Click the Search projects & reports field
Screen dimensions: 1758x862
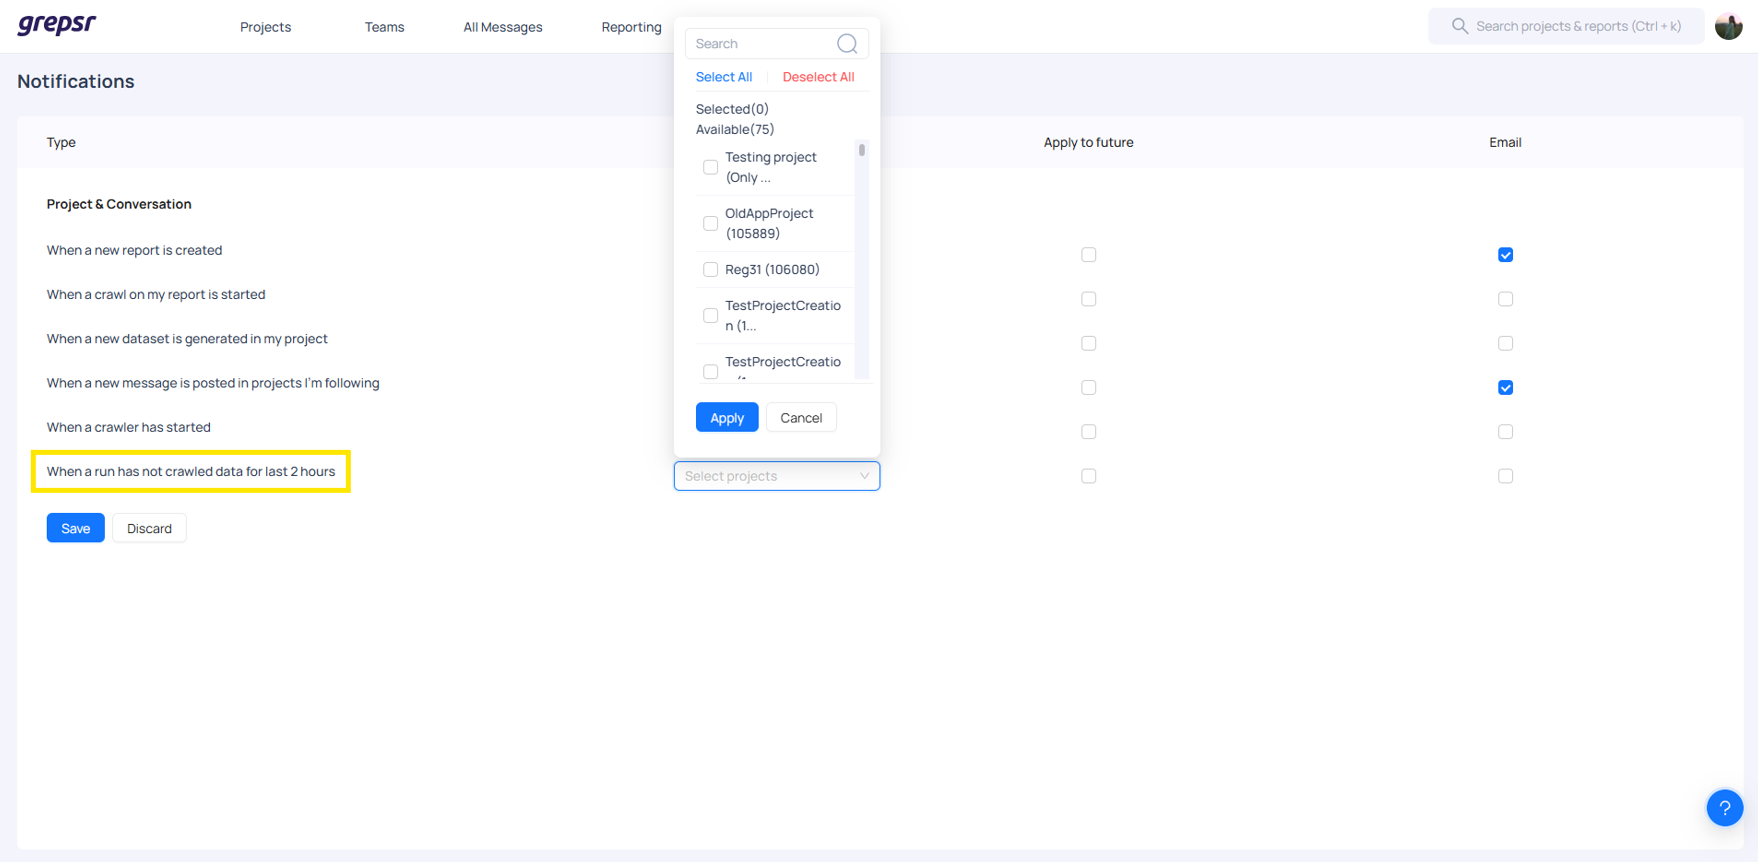(x=1577, y=26)
